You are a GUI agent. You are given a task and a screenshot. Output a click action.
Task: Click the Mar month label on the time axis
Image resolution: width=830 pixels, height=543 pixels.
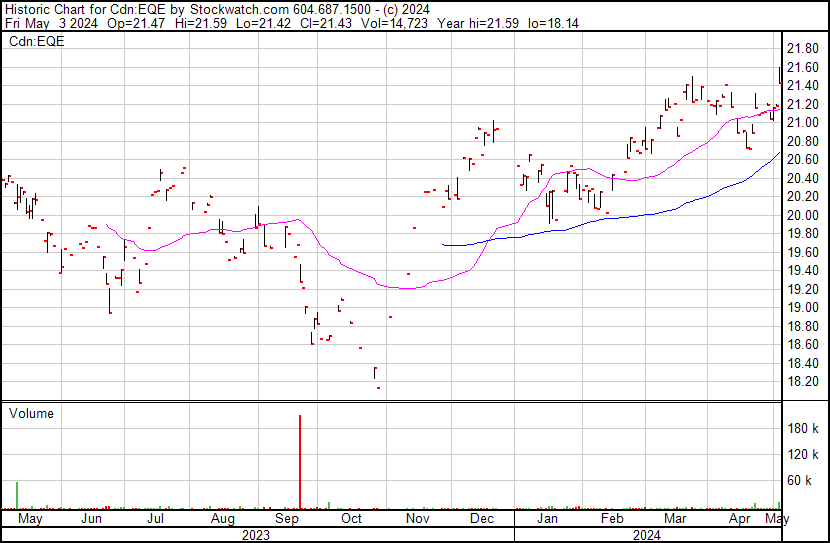[675, 520]
